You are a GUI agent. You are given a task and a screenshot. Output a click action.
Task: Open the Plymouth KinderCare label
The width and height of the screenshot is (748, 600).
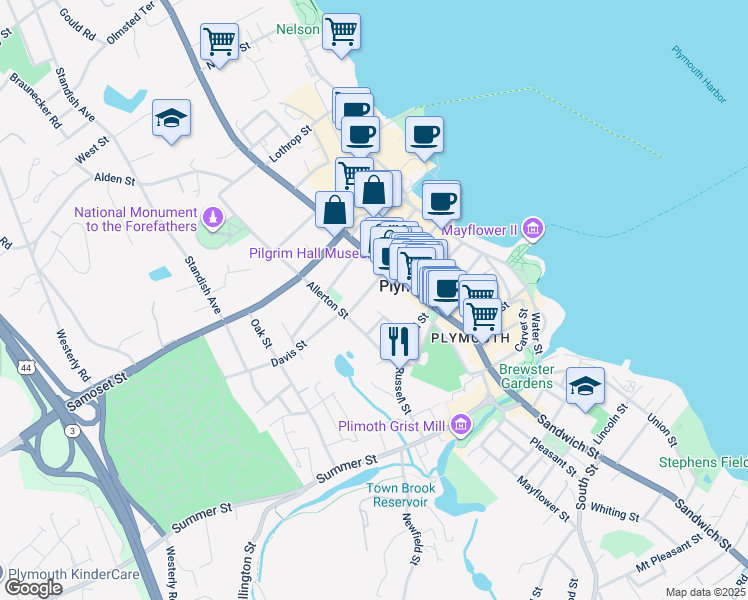(x=74, y=574)
